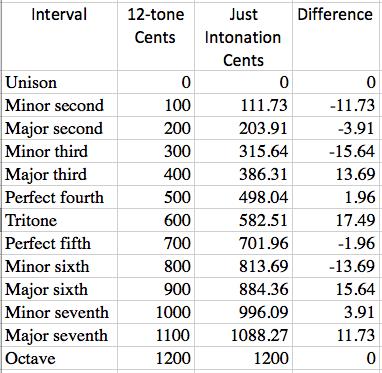Viewport: 382px width, 373px height.
Task: Click the Just Intonation Cents header
Action: [x=243, y=36]
